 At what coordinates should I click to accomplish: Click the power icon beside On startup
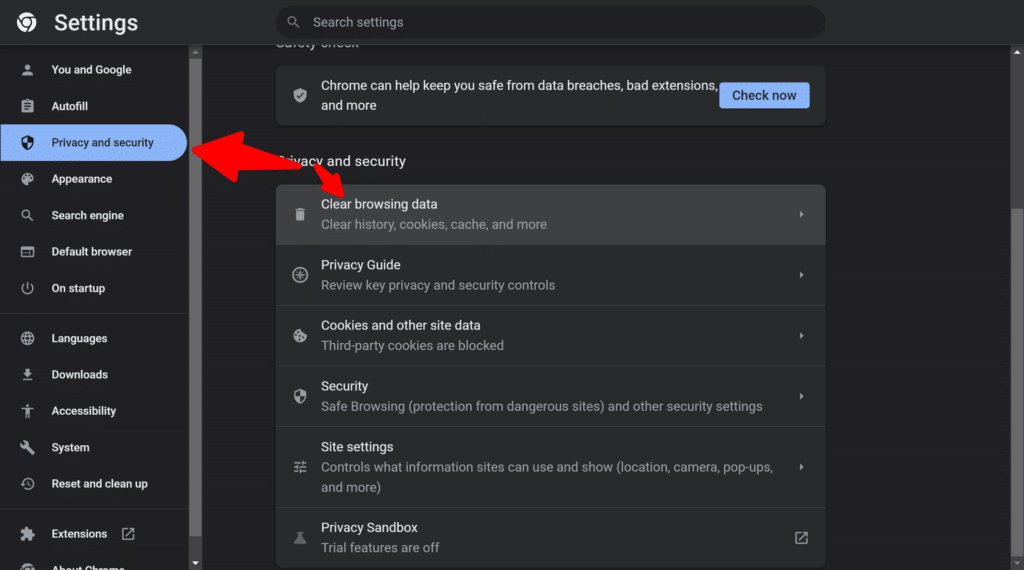pos(27,288)
